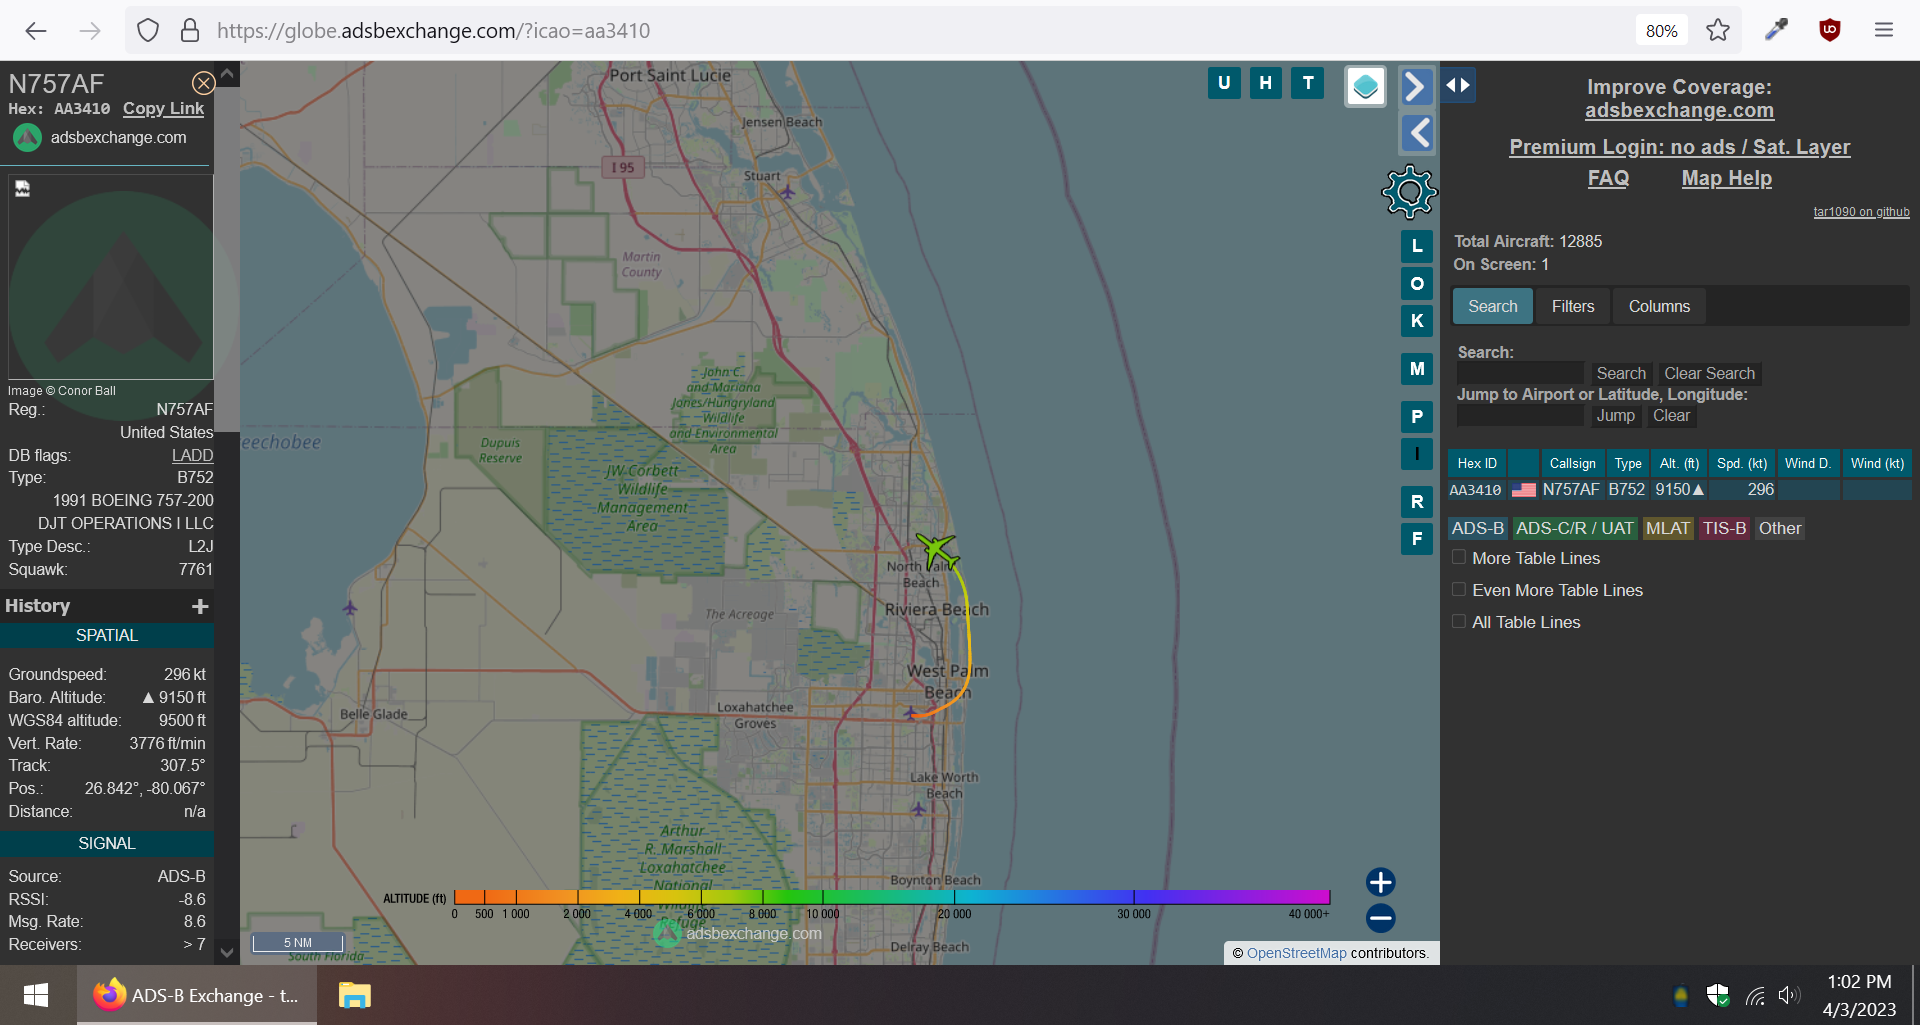Sort table by Hex ID column
This screenshot has height=1025, width=1920.
click(x=1477, y=463)
